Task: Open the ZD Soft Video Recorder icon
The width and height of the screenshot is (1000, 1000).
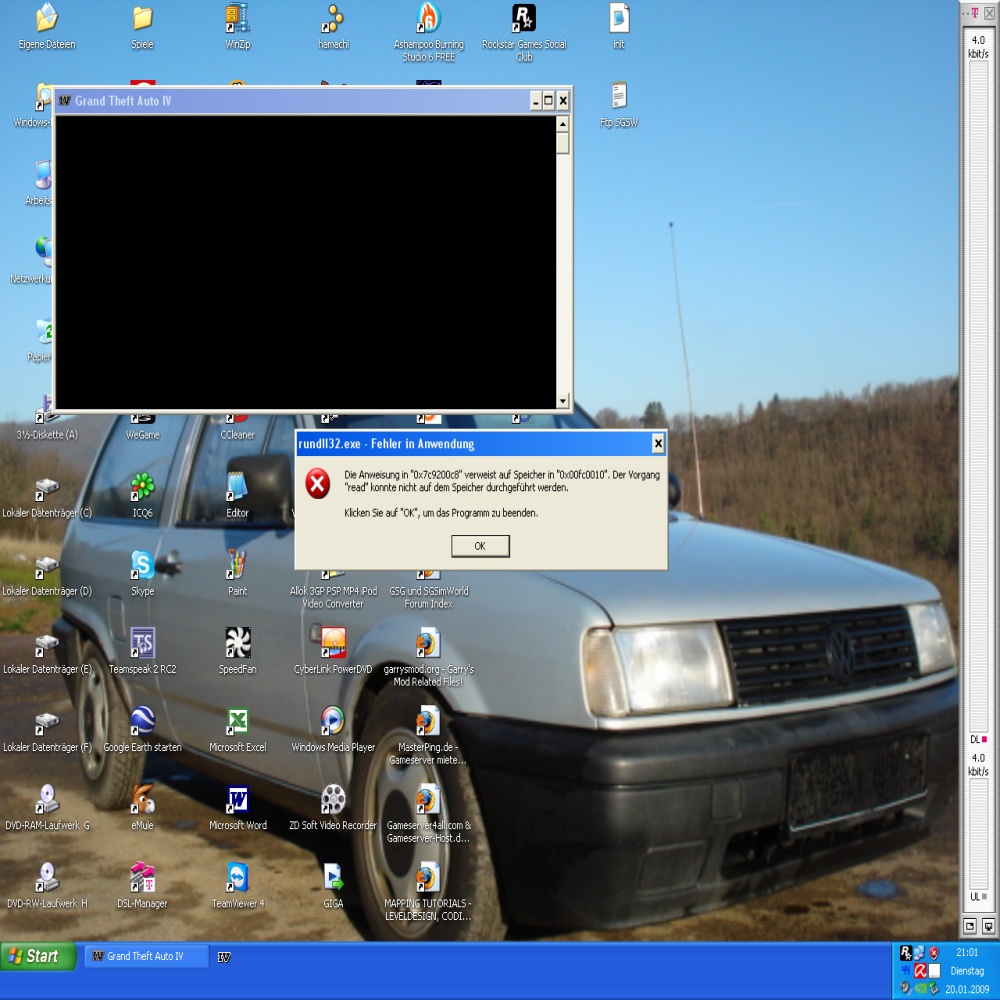Action: (x=333, y=799)
